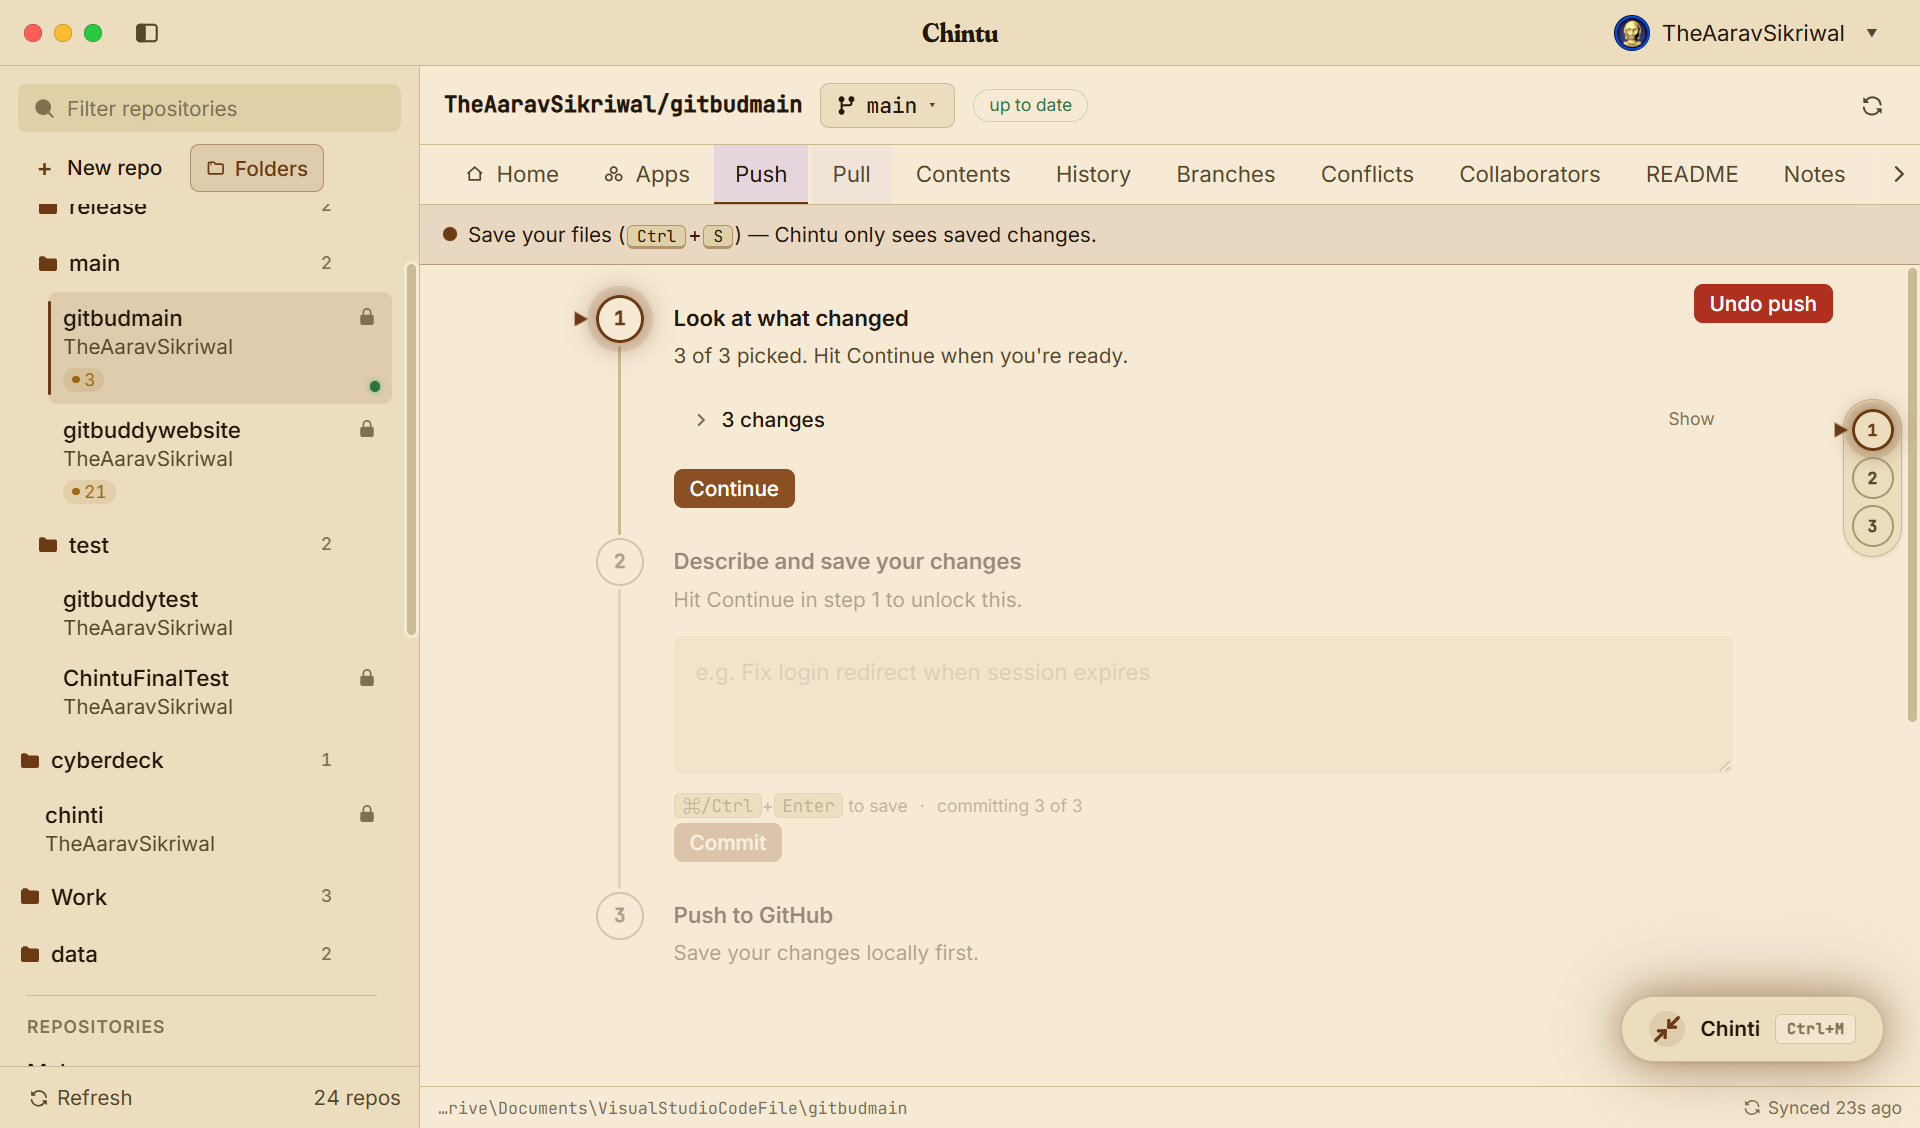
Task: Select the gitbuddywebsite repository
Action: tap(219, 459)
